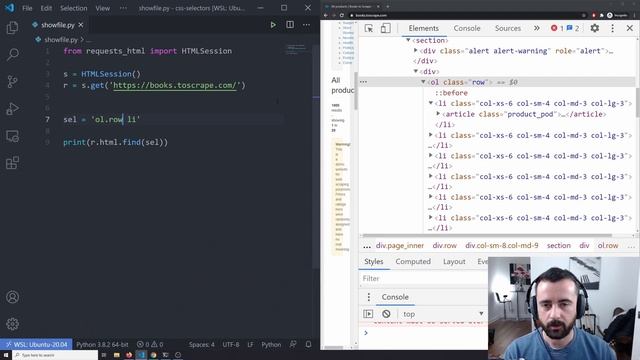This screenshot has width=640, height=360.
Task: Click the blue issues count badge
Action: 573,28
